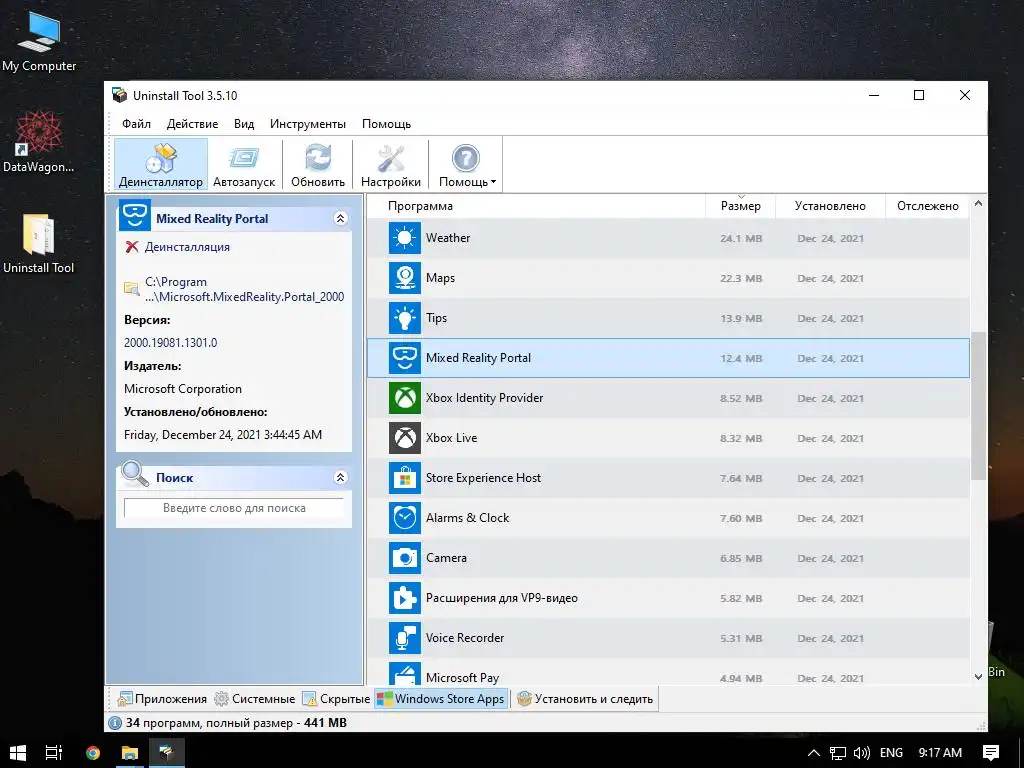Open the notification center icon
Image resolution: width=1024 pixels, height=768 pixels.
pos(991,752)
